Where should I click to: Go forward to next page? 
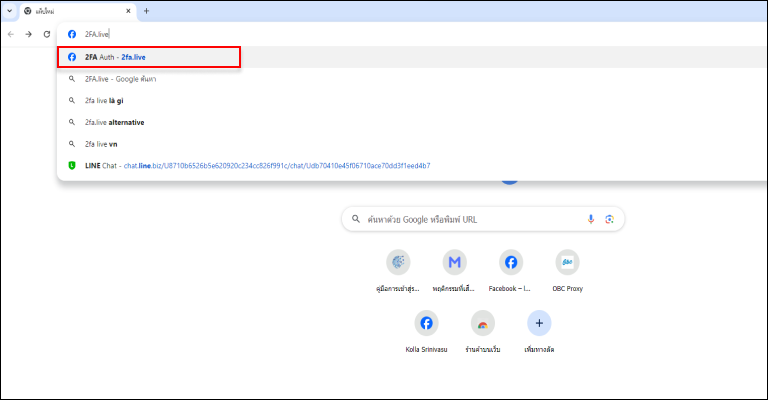click(28, 34)
